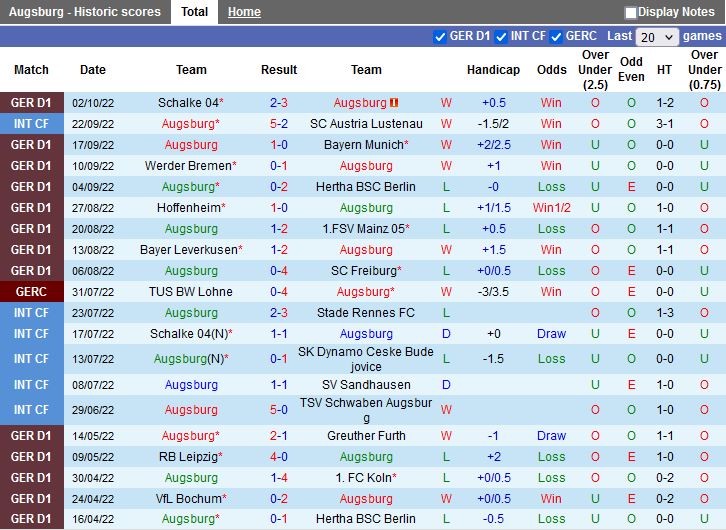The width and height of the screenshot is (726, 530).
Task: Click TSV Schwaben Augsburg team name
Action: pyautogui.click(x=366, y=410)
